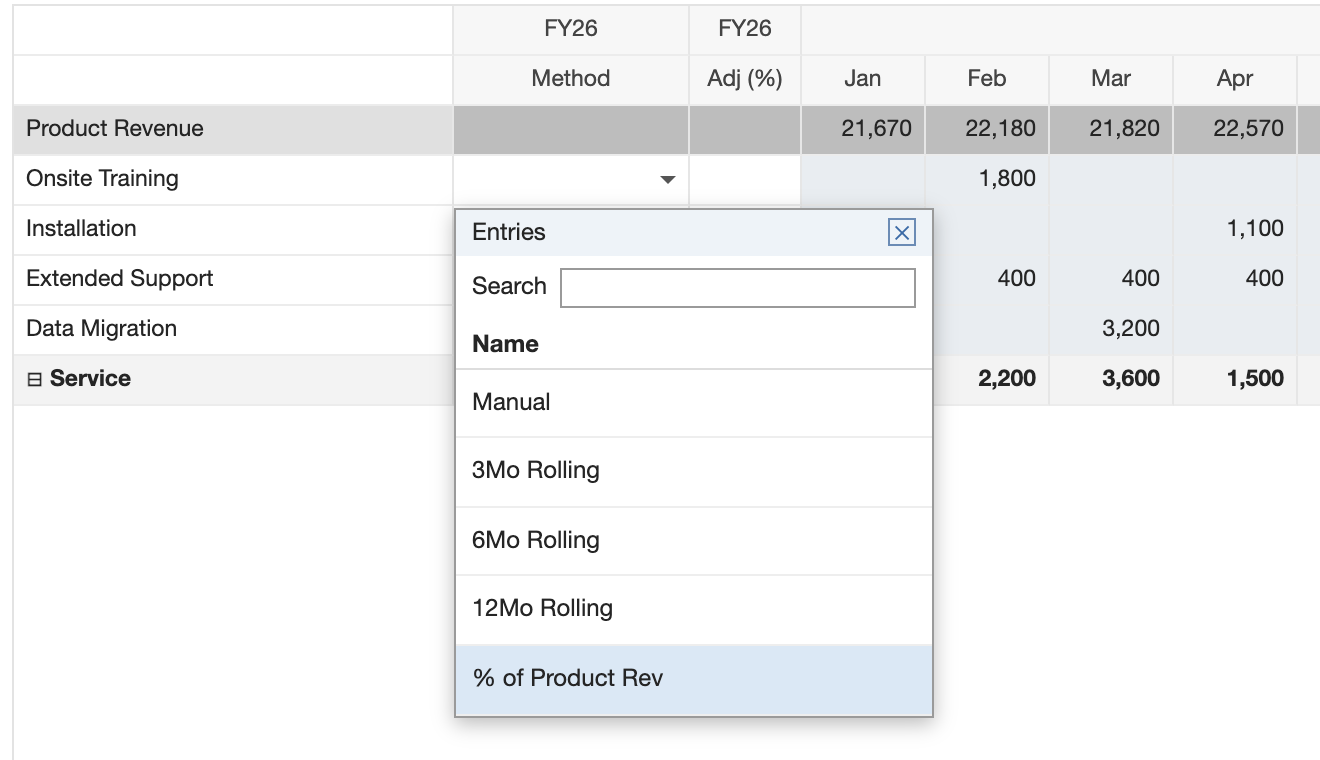
Task: Select Product Revenue Feb cell 22,180
Action: [987, 129]
